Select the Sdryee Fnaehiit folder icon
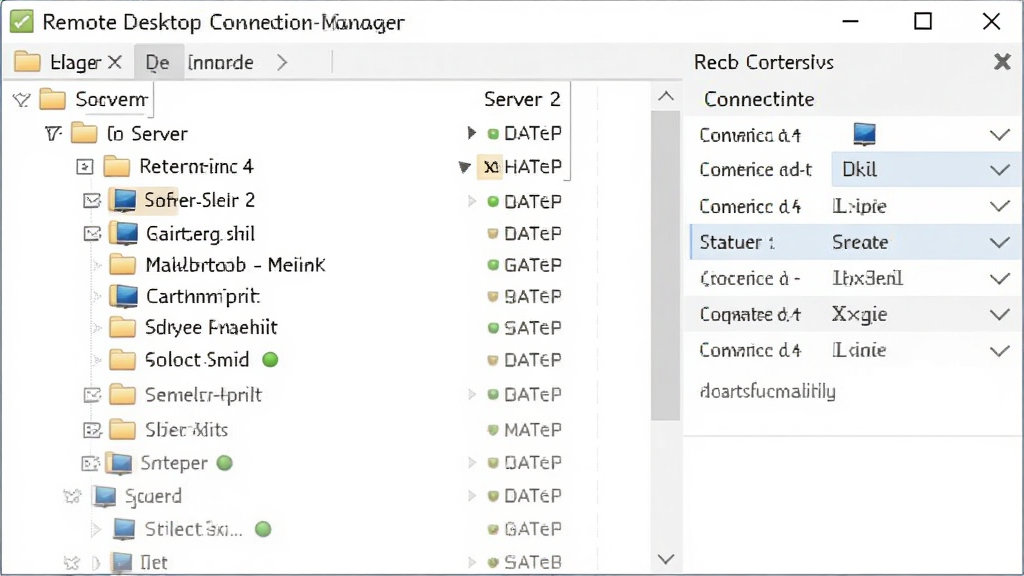Screen dimensions: 1024x576 (x=122, y=327)
